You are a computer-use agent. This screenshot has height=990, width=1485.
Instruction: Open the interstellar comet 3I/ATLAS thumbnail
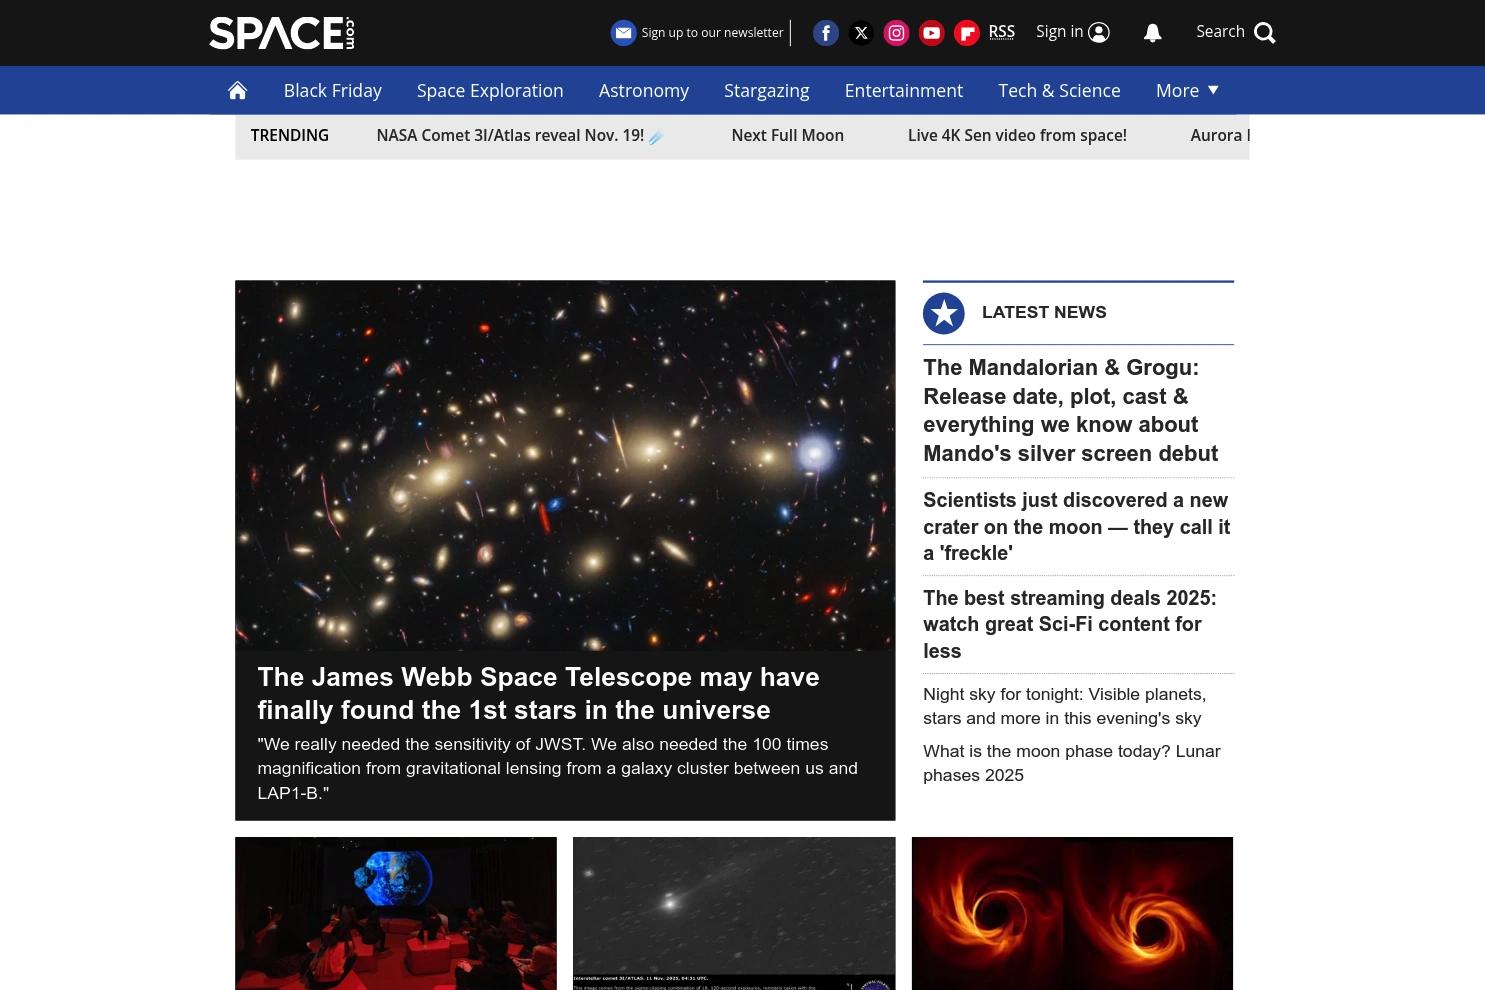[734, 913]
